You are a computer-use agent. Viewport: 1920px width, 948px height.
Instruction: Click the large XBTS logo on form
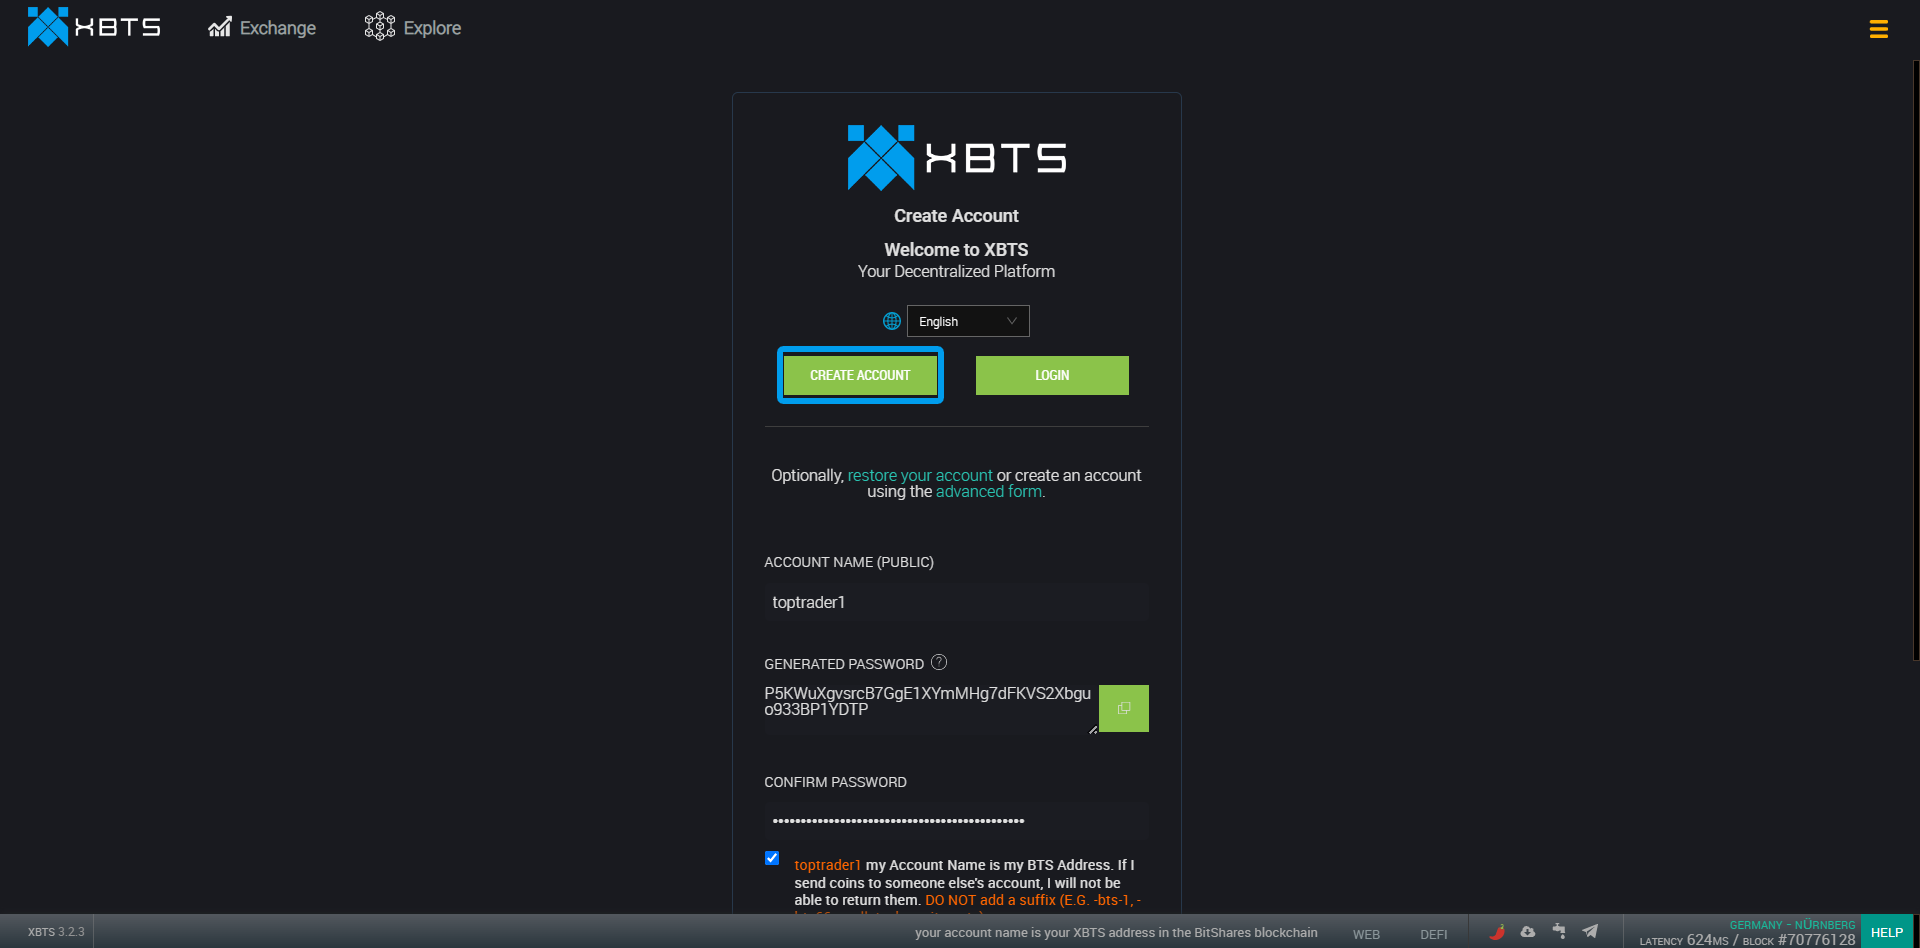tap(956, 158)
